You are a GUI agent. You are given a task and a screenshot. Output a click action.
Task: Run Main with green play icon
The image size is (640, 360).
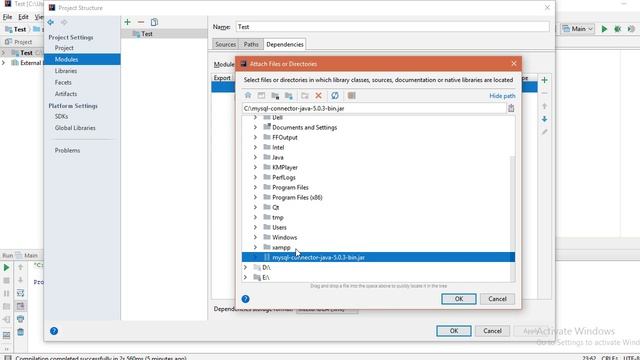click(604, 29)
